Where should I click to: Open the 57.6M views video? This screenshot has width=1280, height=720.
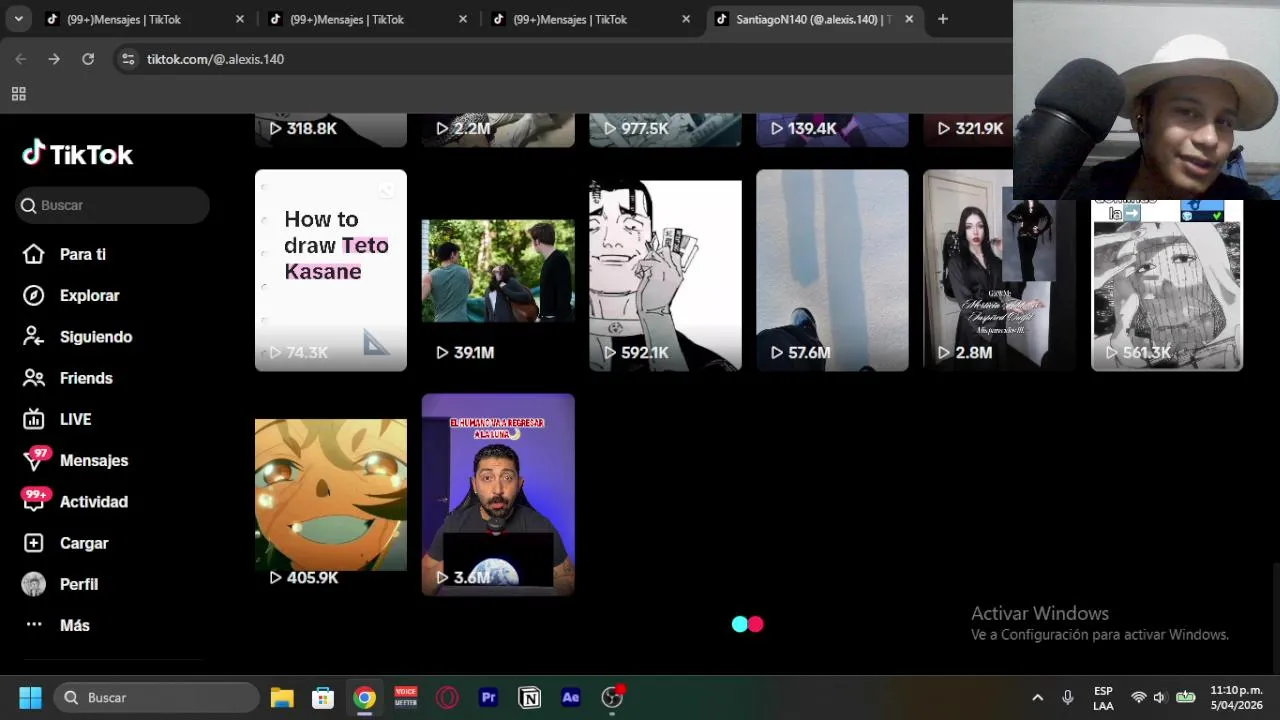tap(832, 270)
